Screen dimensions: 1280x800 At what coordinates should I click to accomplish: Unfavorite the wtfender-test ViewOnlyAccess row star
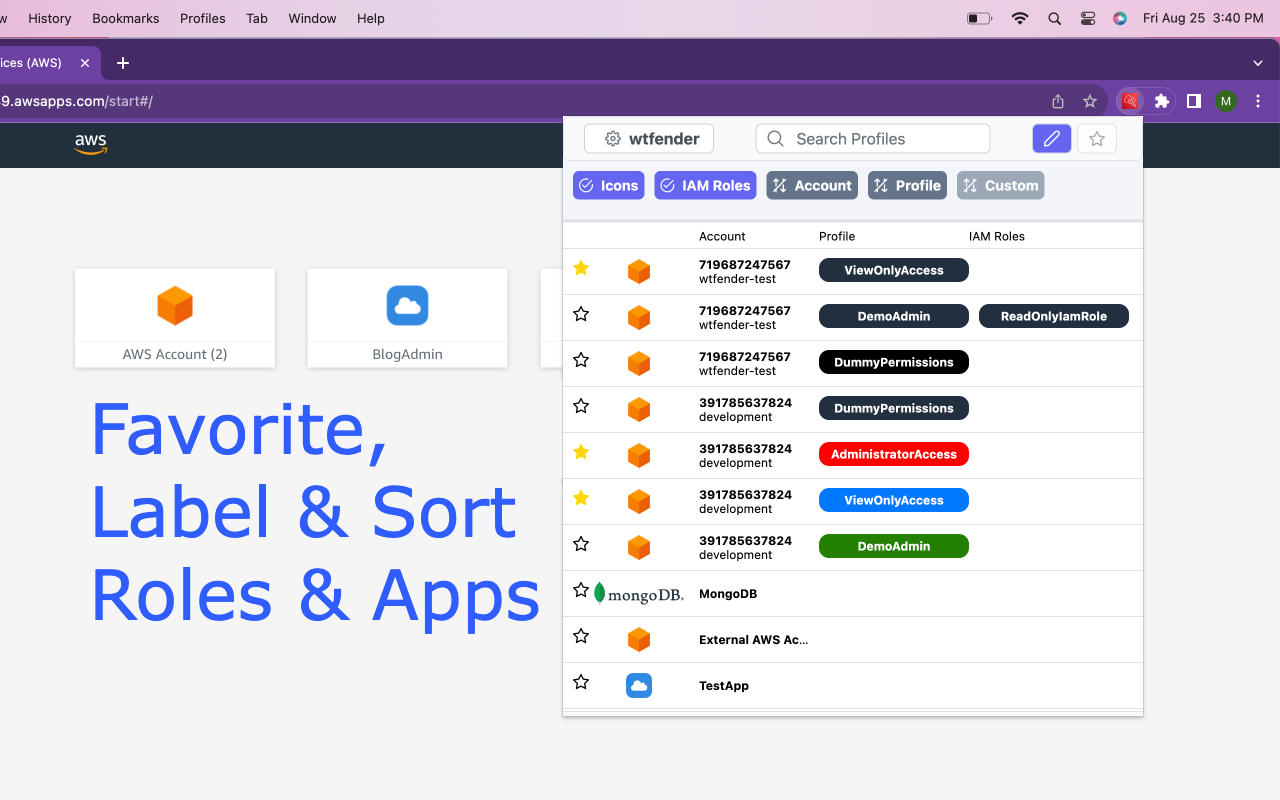coord(581,268)
